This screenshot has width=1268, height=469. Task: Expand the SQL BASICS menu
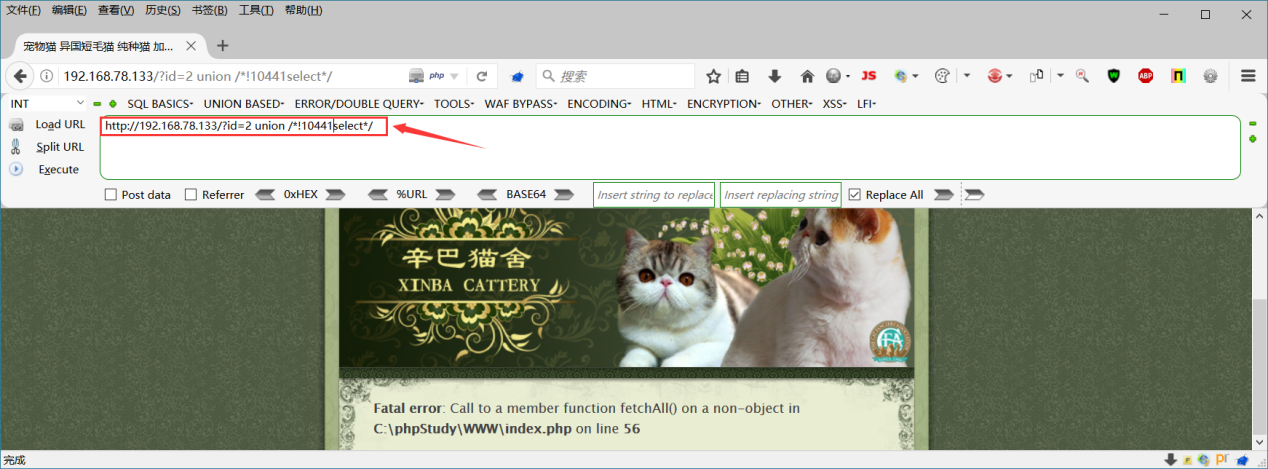(162, 104)
